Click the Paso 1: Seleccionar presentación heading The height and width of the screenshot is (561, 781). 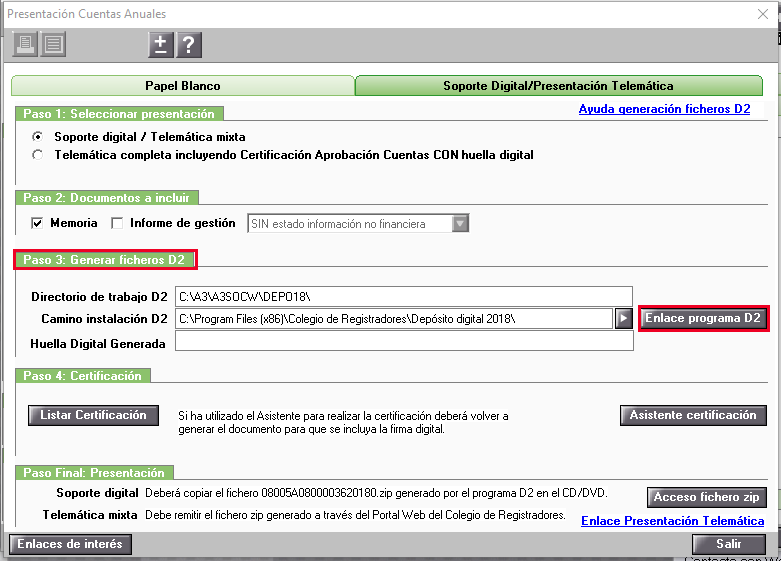(x=119, y=114)
